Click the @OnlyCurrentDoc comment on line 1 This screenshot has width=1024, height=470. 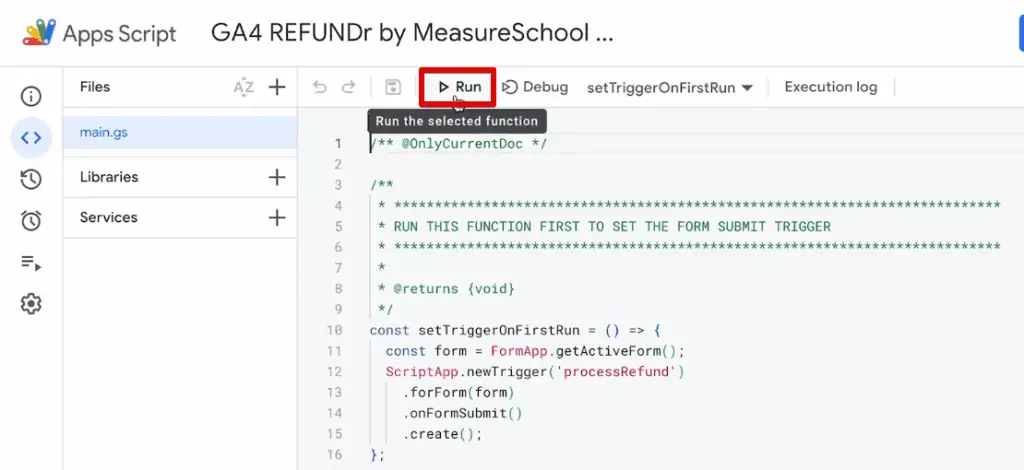[458, 144]
